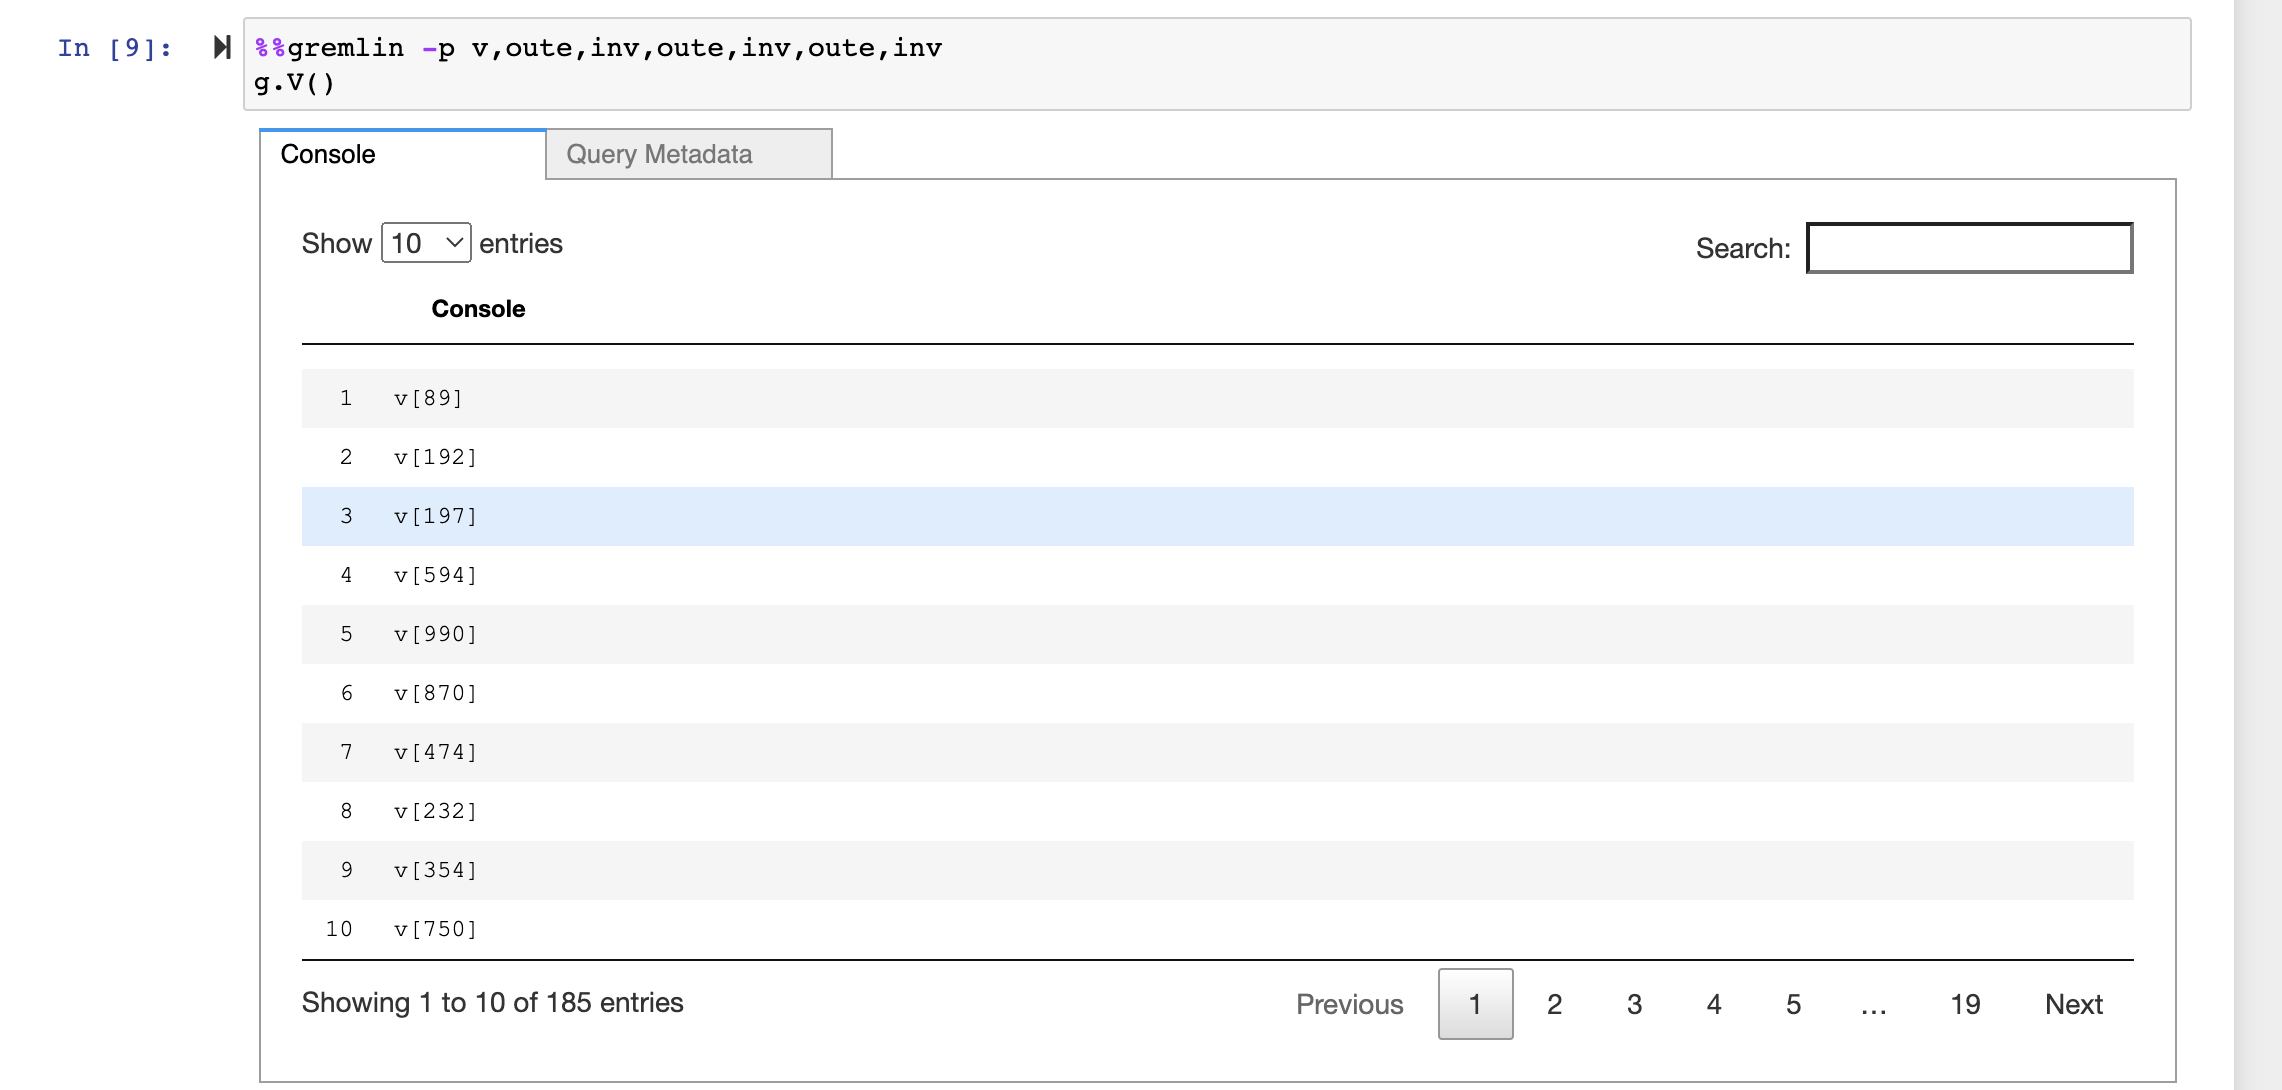Click the Console column header

click(x=478, y=309)
